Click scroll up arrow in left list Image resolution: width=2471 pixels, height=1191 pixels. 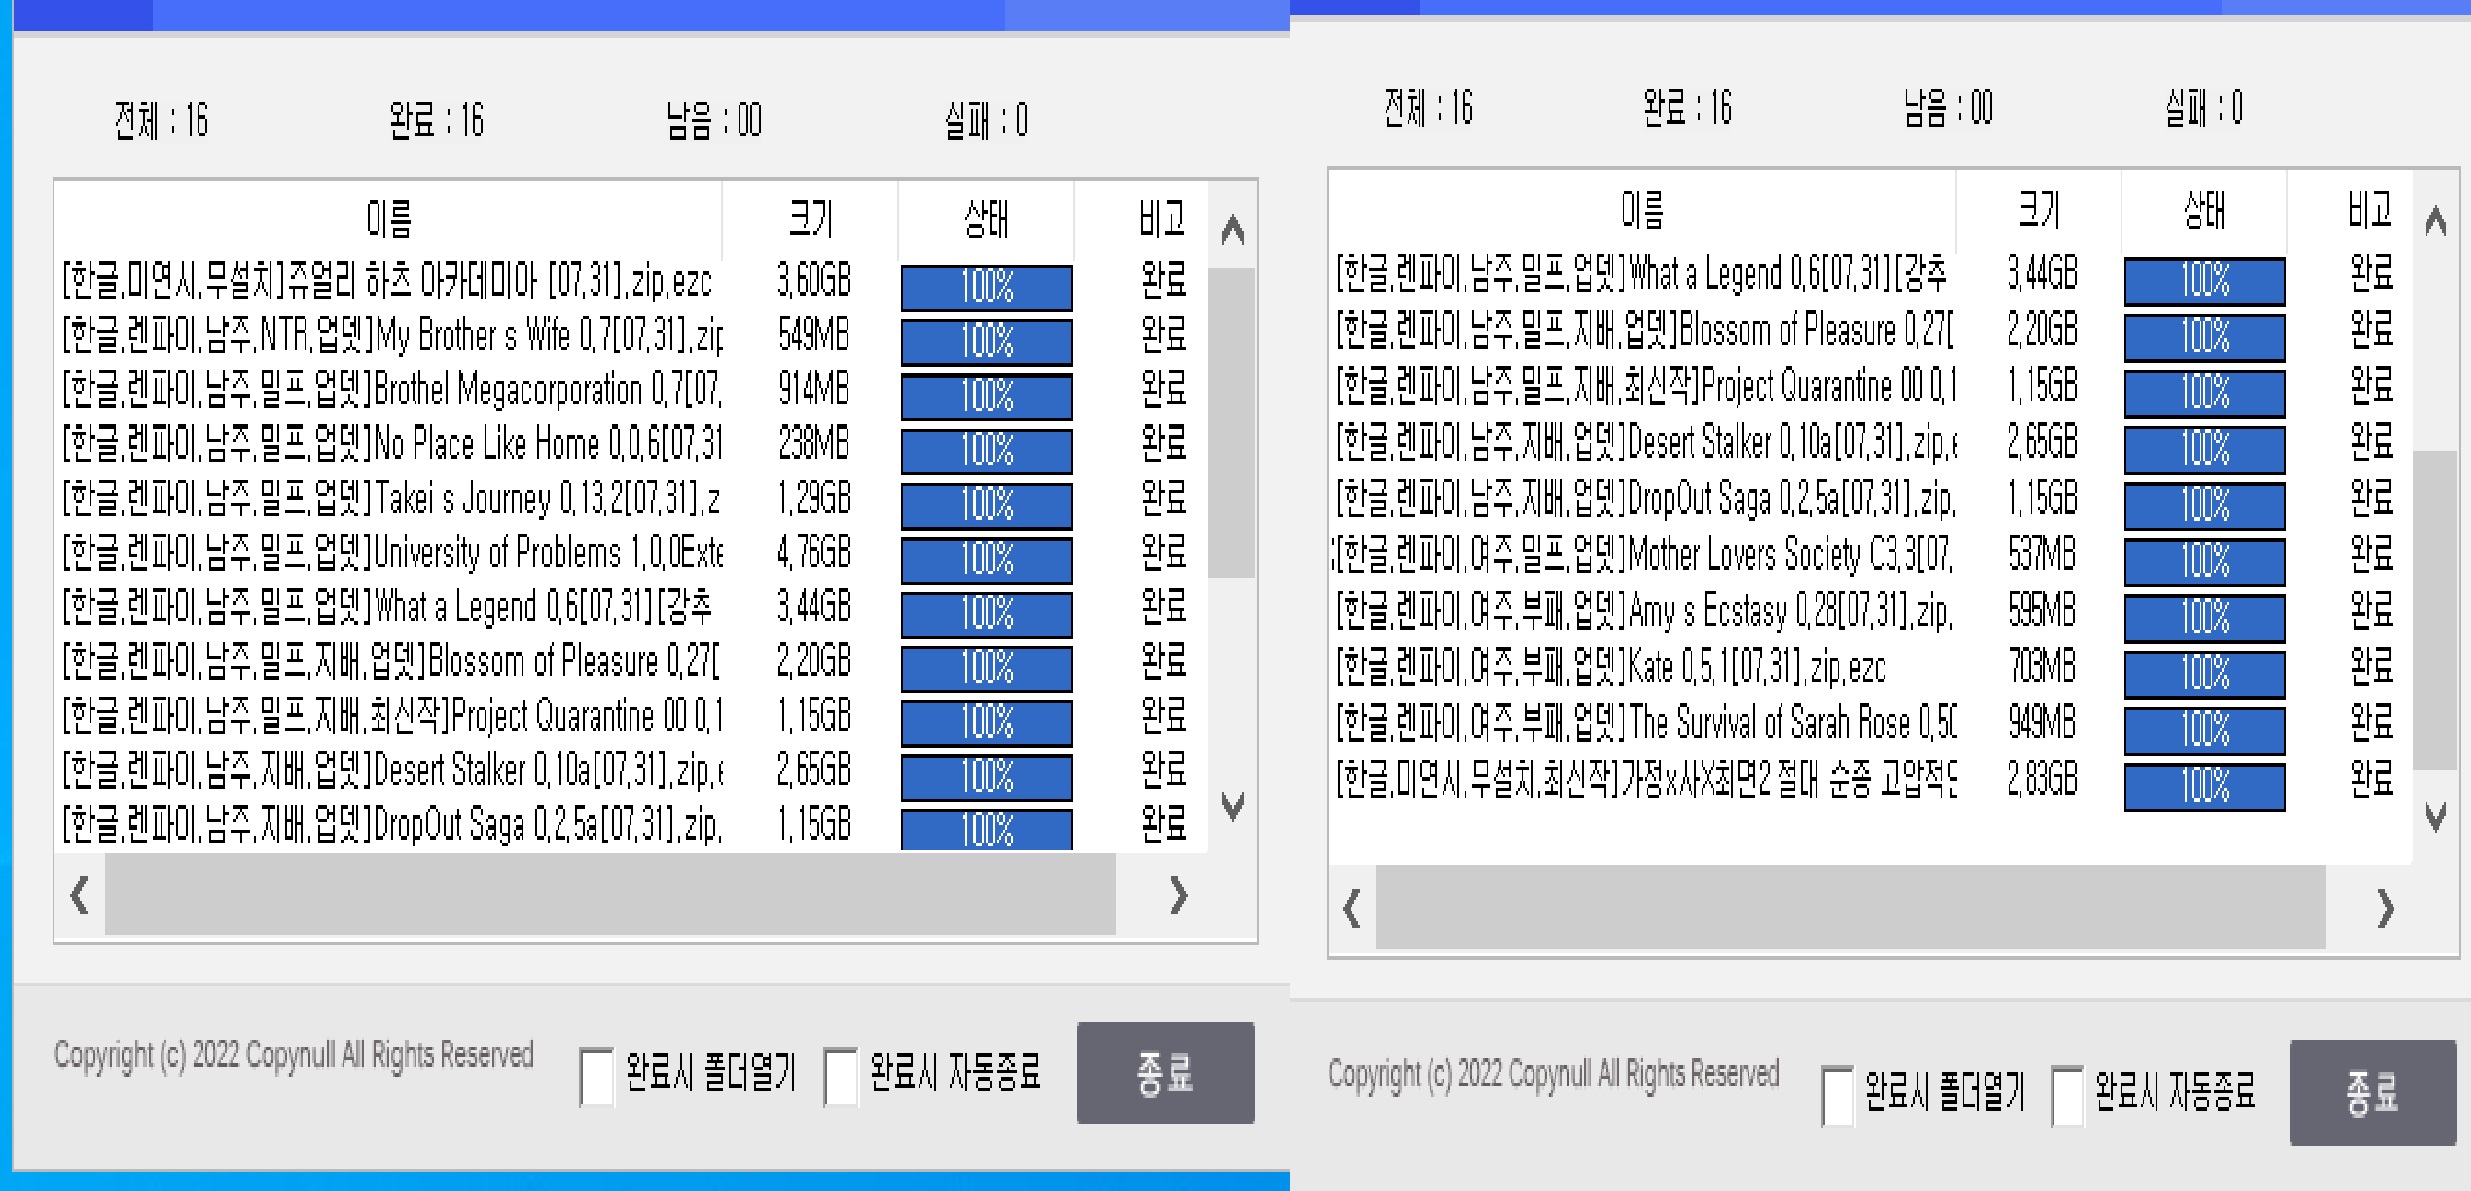click(x=1233, y=231)
